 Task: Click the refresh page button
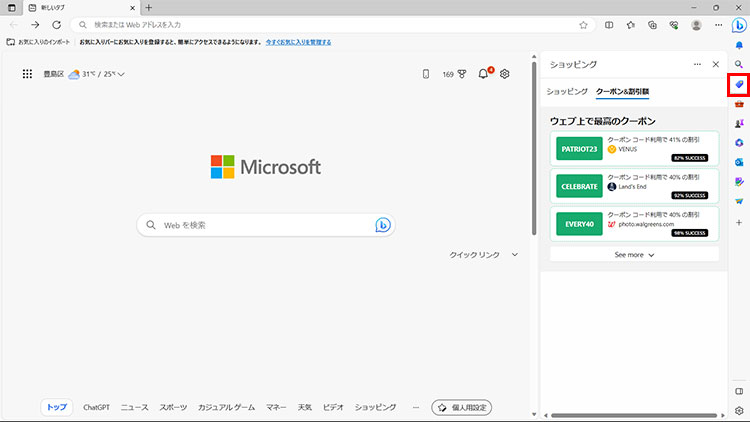[56, 25]
